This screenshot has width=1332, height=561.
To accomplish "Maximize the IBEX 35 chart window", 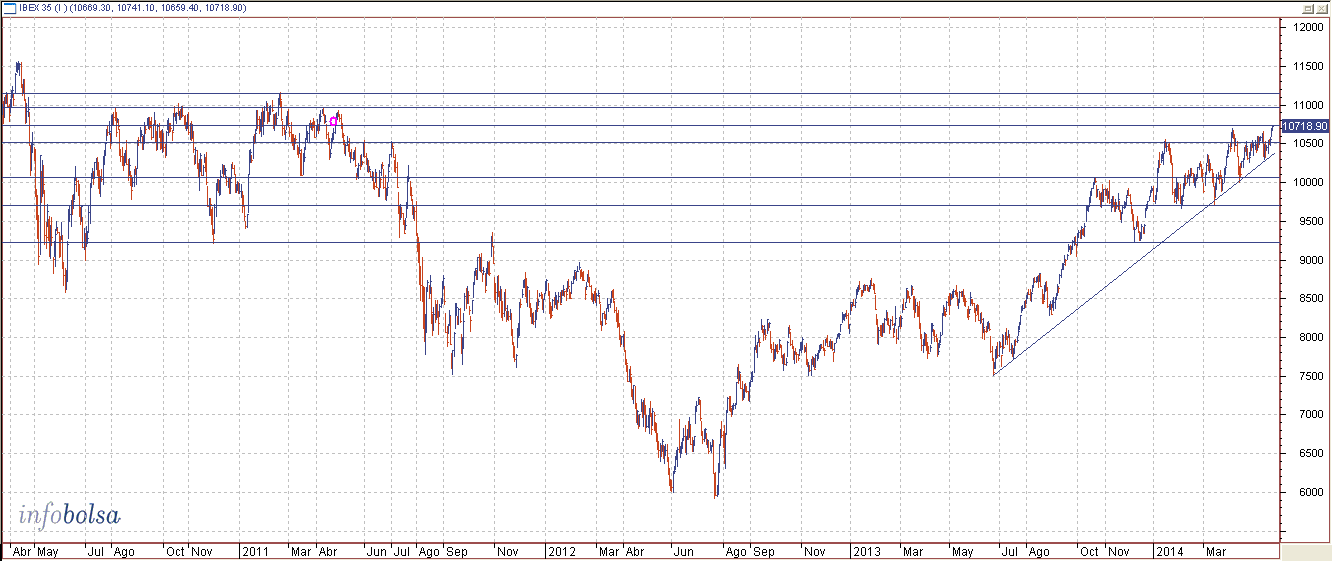I will click(x=1306, y=8).
